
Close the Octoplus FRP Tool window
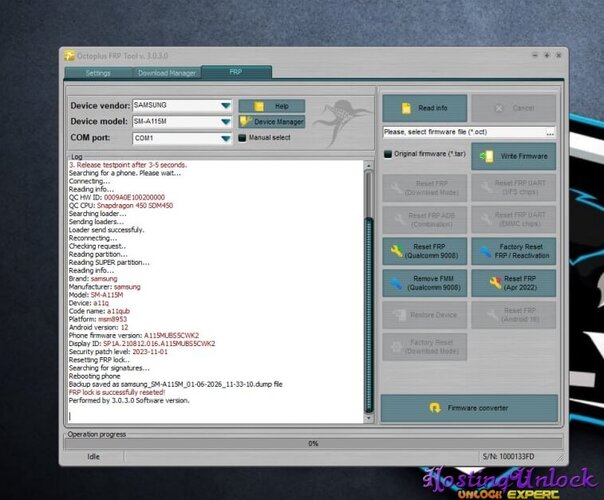coord(559,55)
